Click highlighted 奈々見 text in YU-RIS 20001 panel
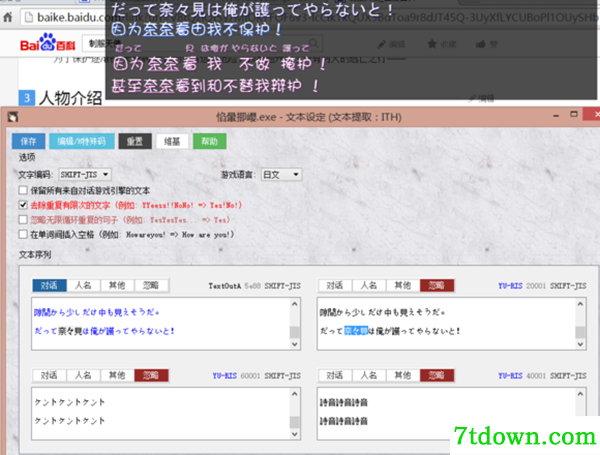This screenshot has height=455, width=600. pos(356,331)
